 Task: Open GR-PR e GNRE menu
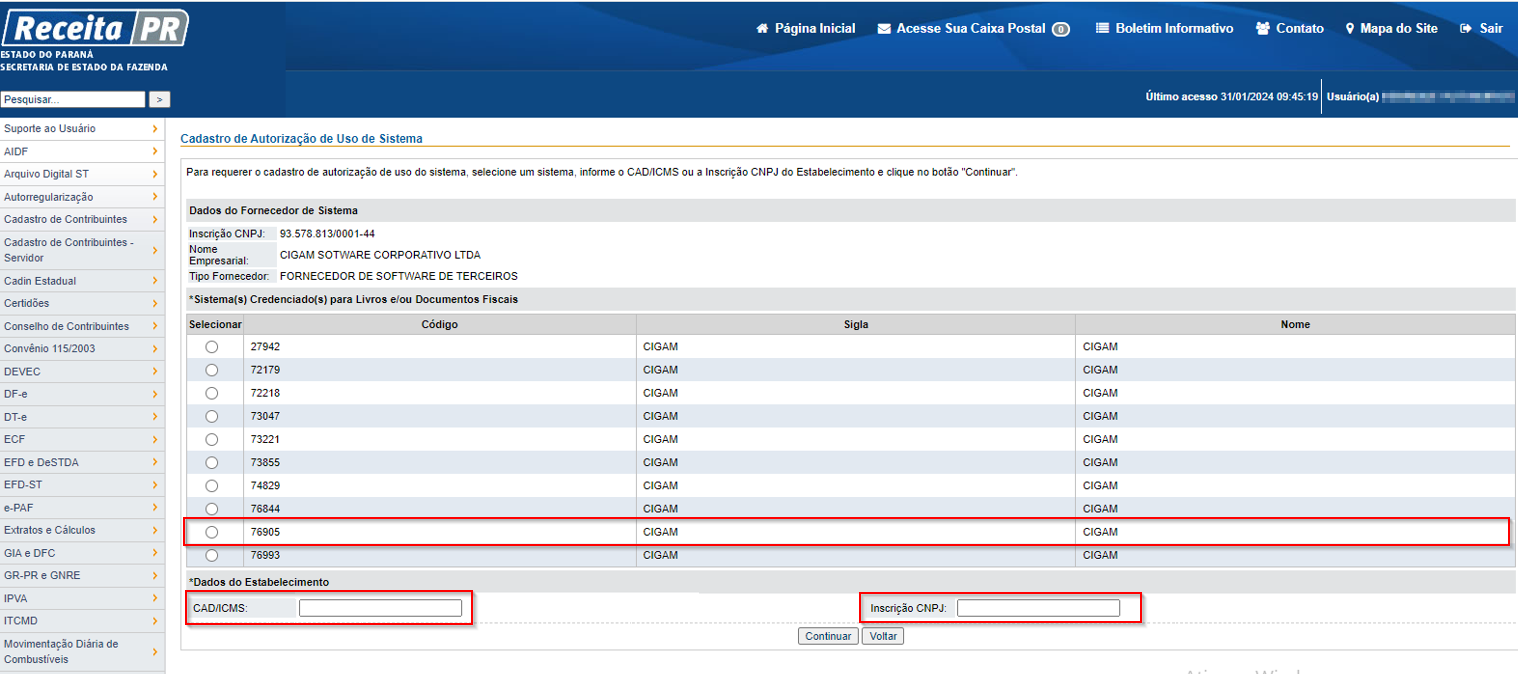tap(82, 576)
